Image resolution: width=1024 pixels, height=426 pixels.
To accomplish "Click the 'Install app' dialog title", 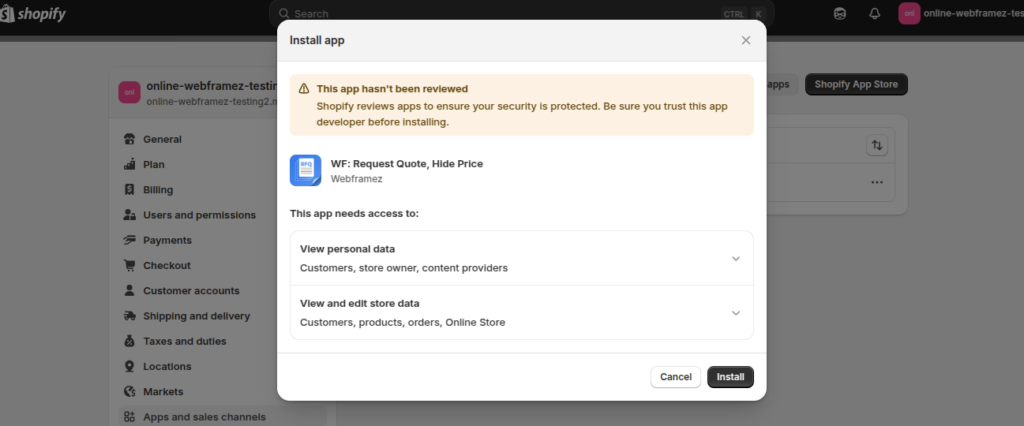I will click(x=317, y=41).
